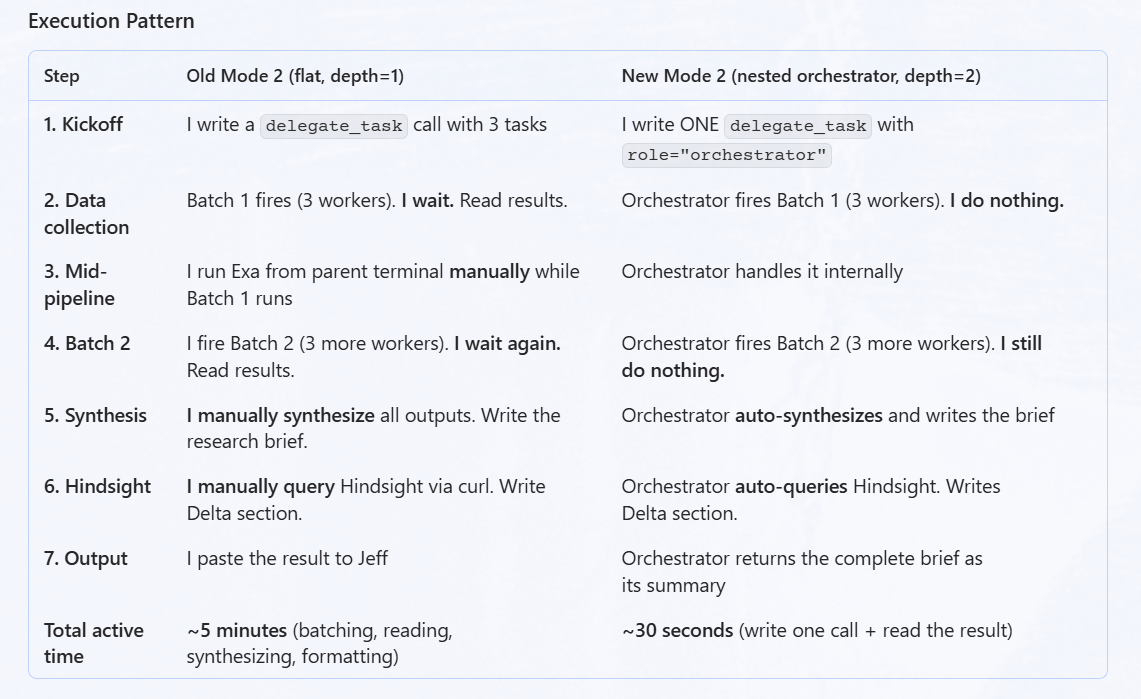This screenshot has width=1141, height=699.
Task: Click 'Orchestrator handles it internally' cell
Action: click(x=762, y=271)
